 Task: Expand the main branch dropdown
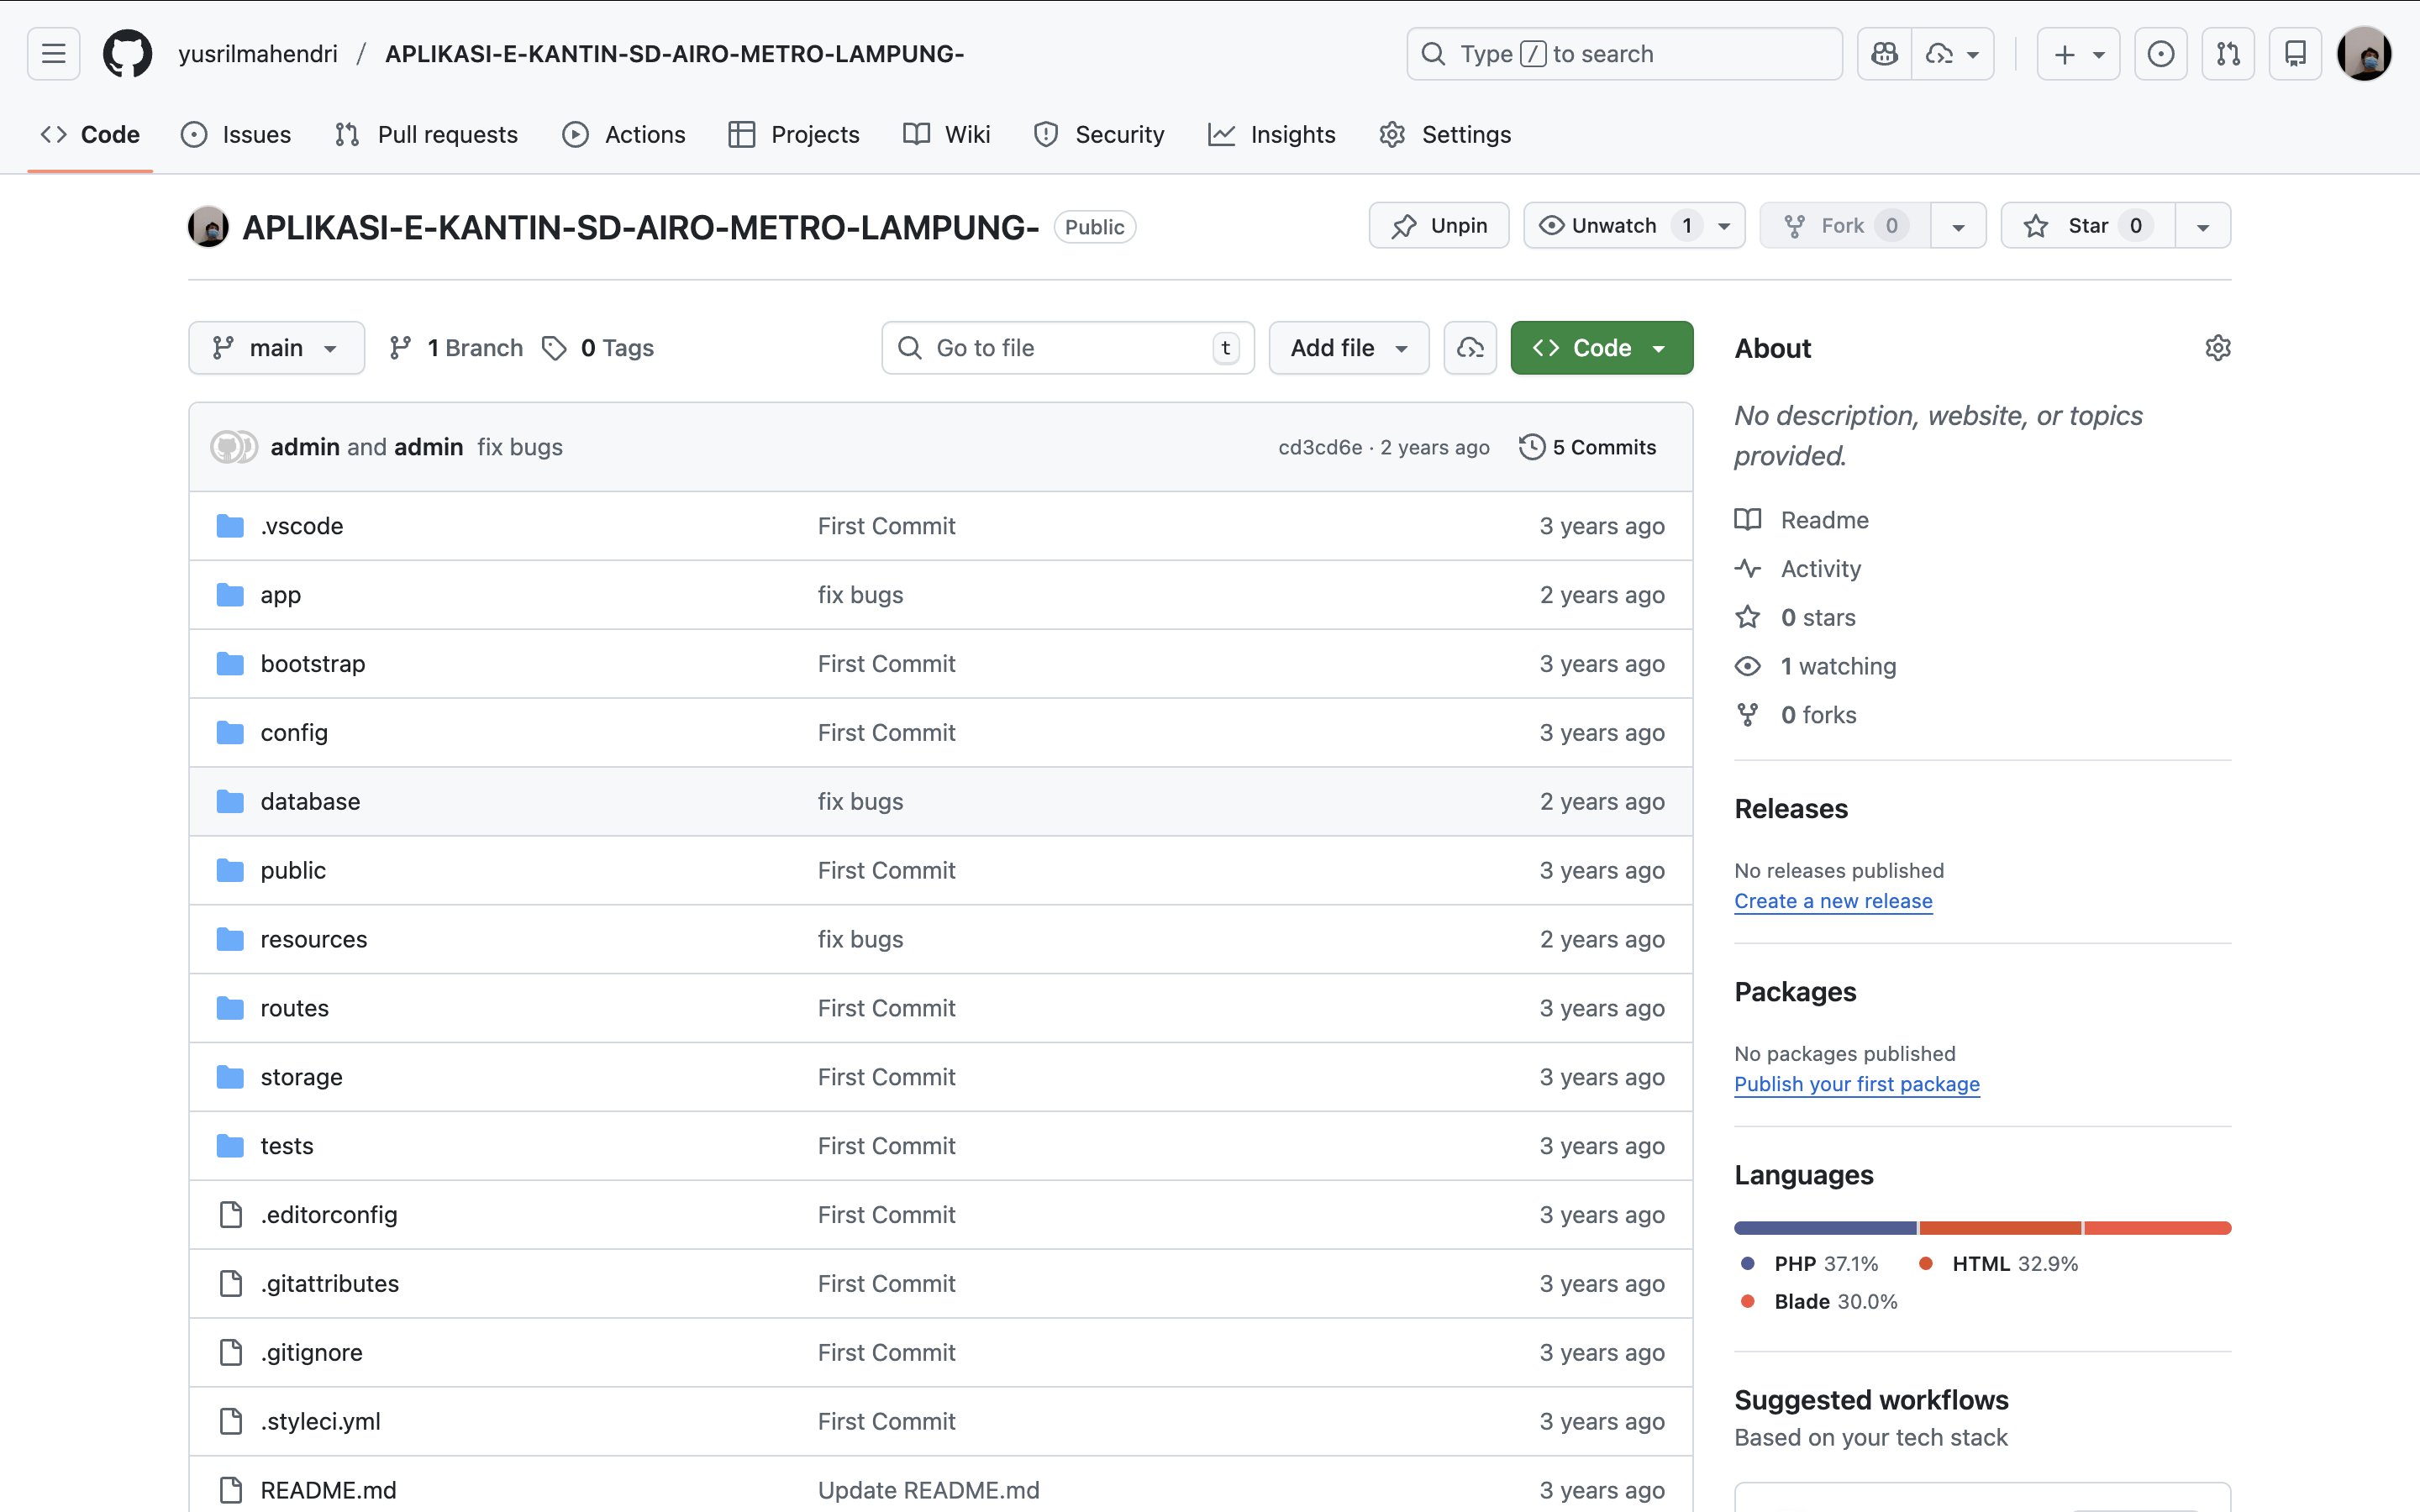coord(276,348)
